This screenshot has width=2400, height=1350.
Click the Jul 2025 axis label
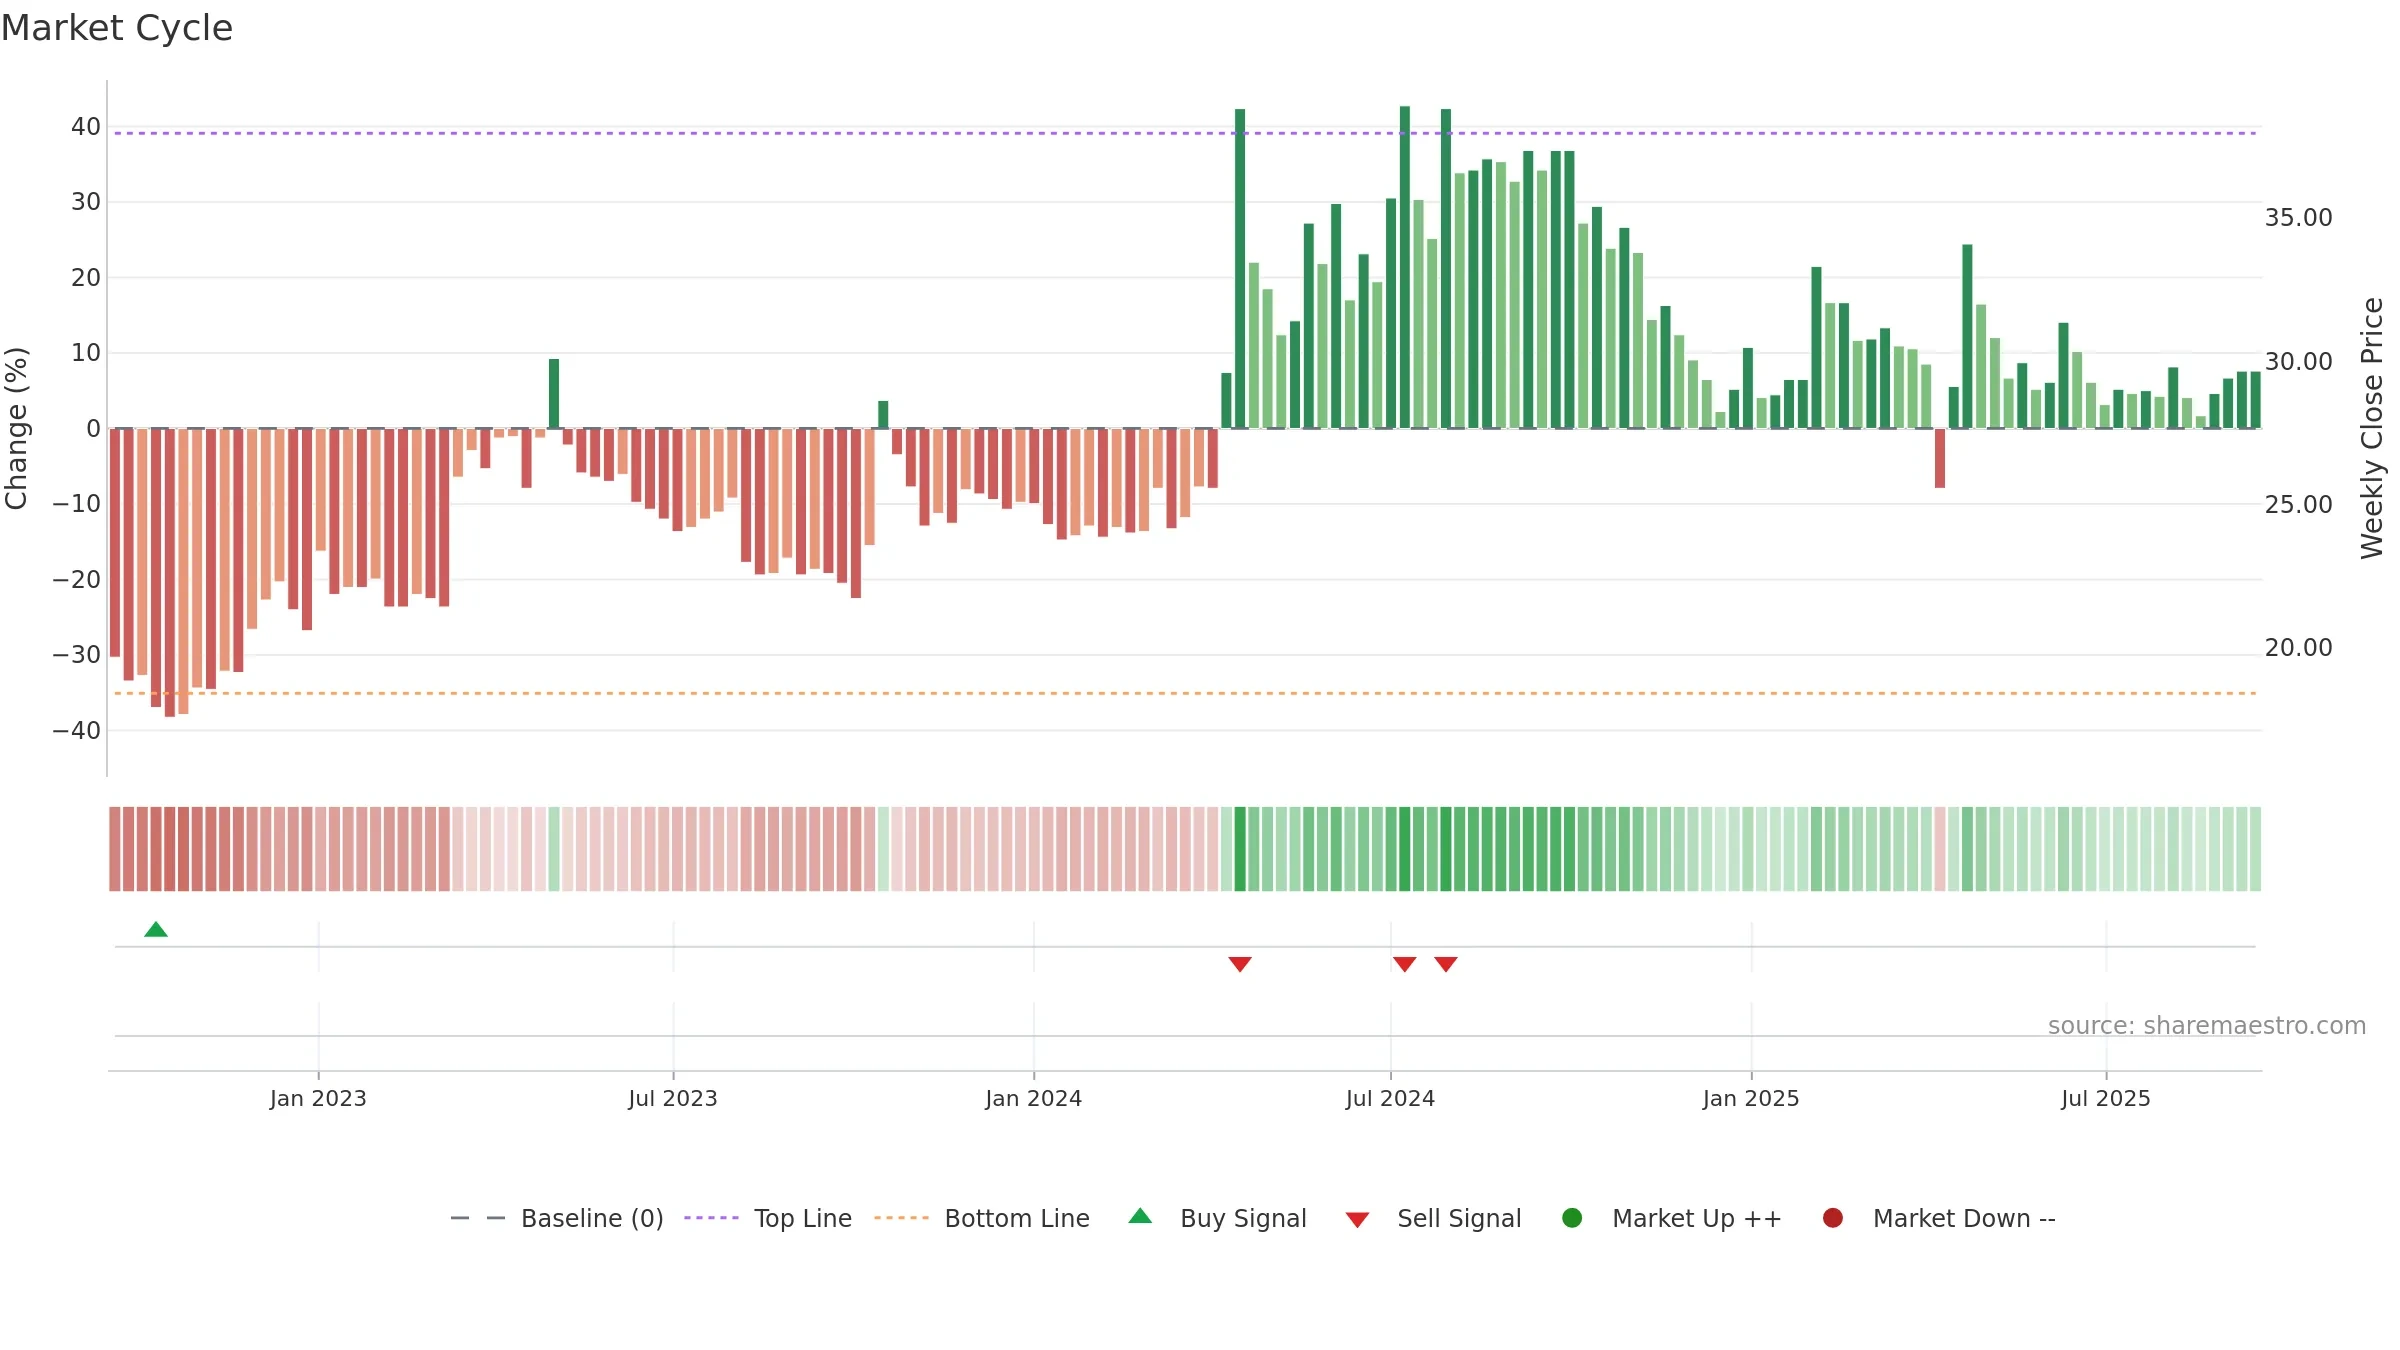[2106, 1098]
